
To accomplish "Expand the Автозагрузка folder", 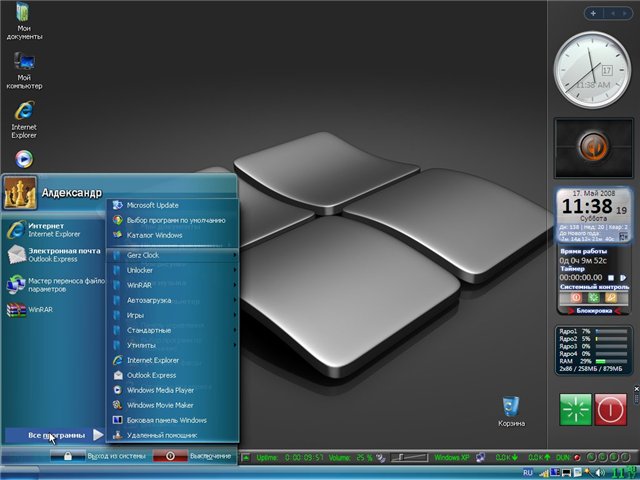I will 172,300.
